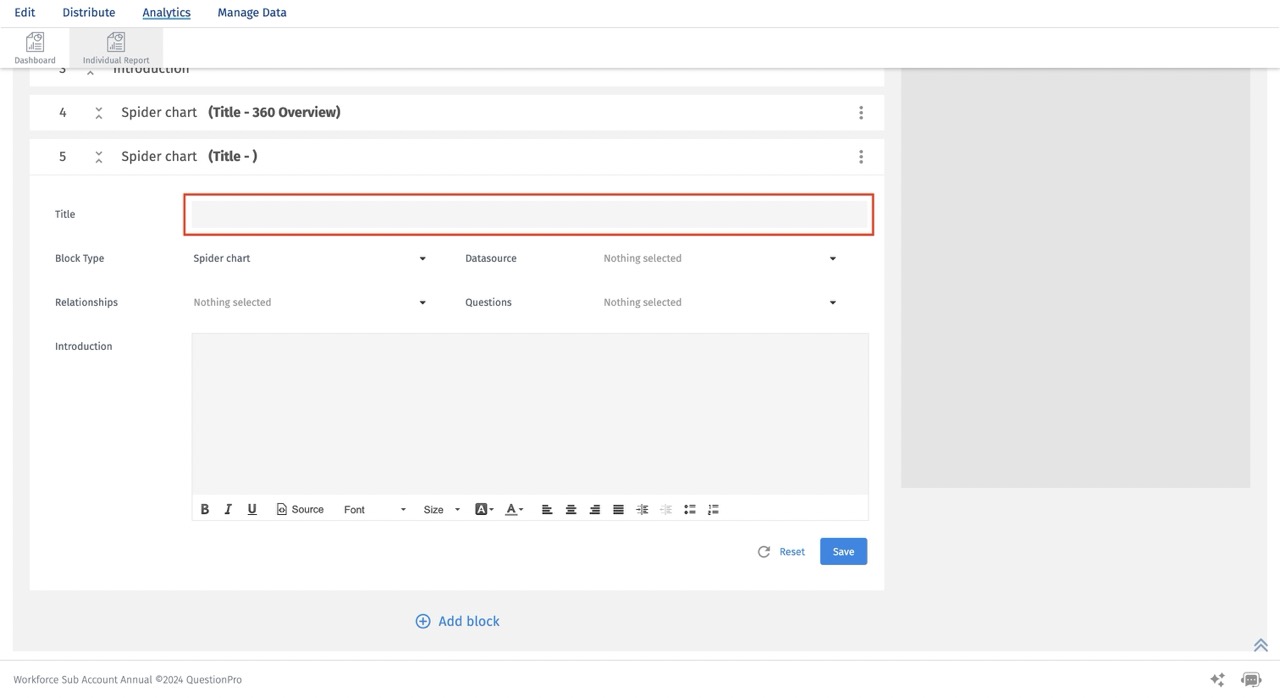Insert a bulleted list
Screen dimensions: 1280x698
point(690,509)
